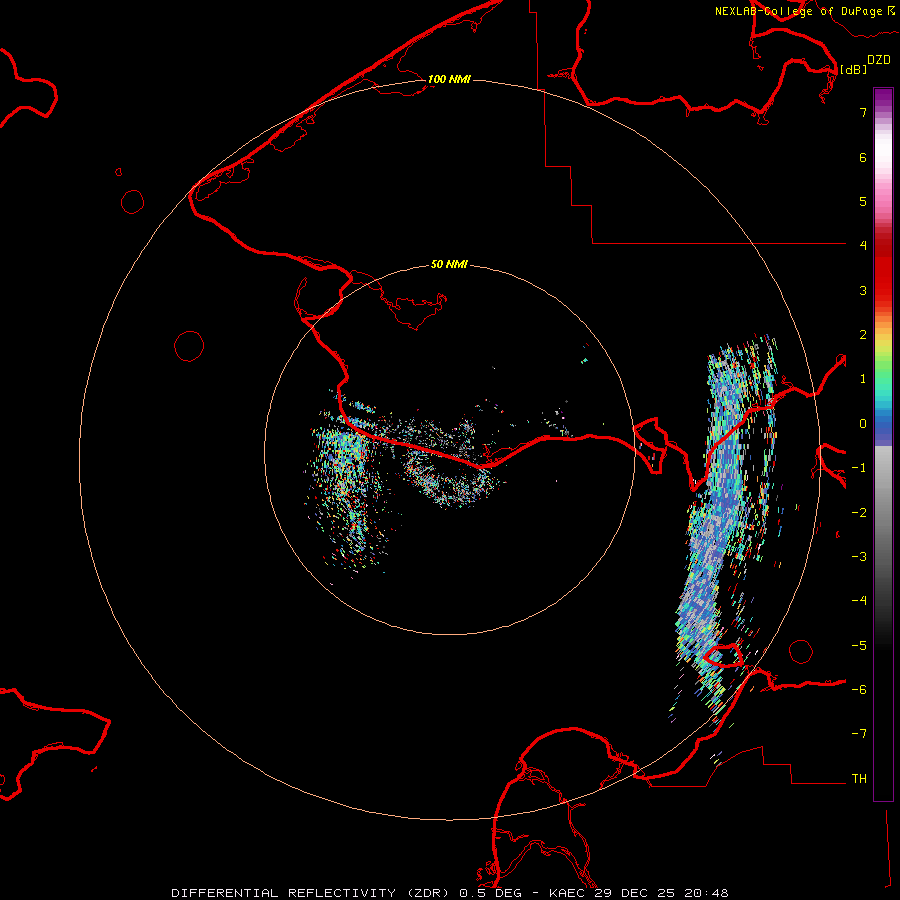The image size is (900, 900).
Task: Click the "DZD" product label above the legend
Action: click(879, 60)
